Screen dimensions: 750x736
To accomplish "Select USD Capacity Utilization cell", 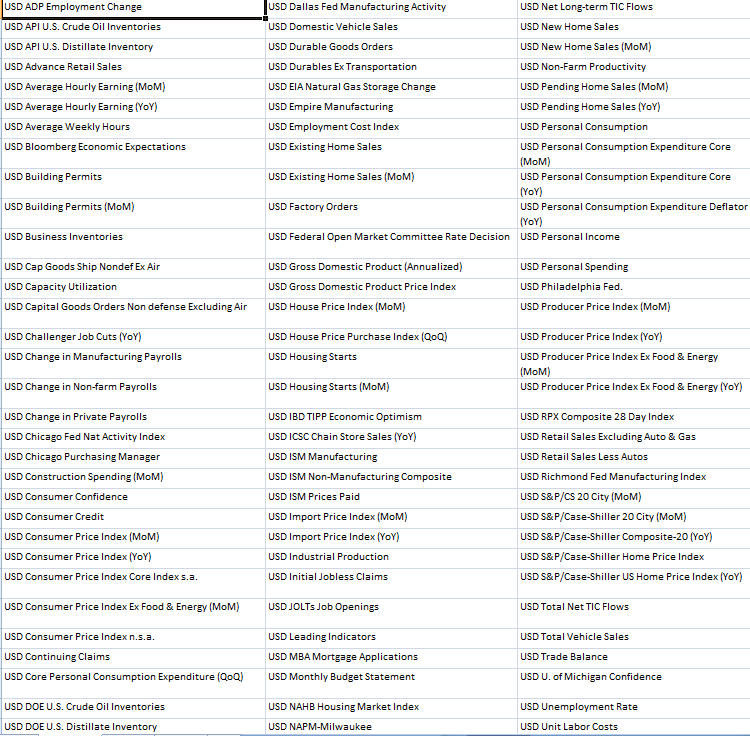I will 133,288.
